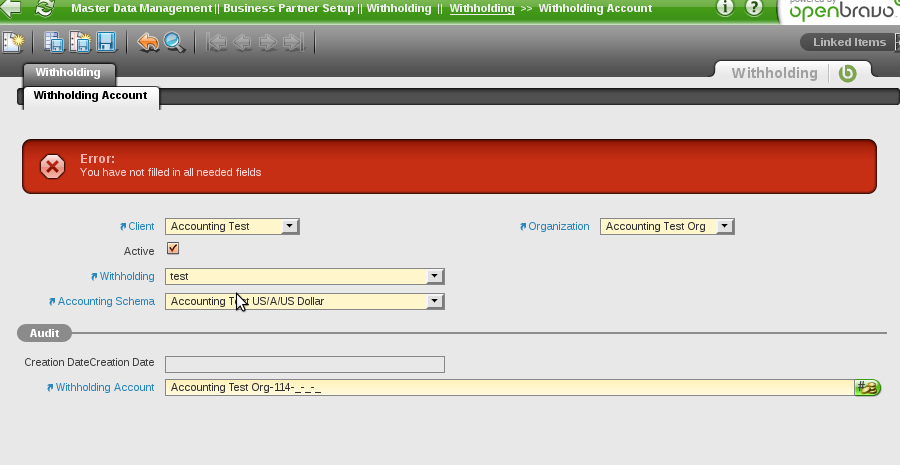Follow the Accounting Schema label link

point(106,301)
